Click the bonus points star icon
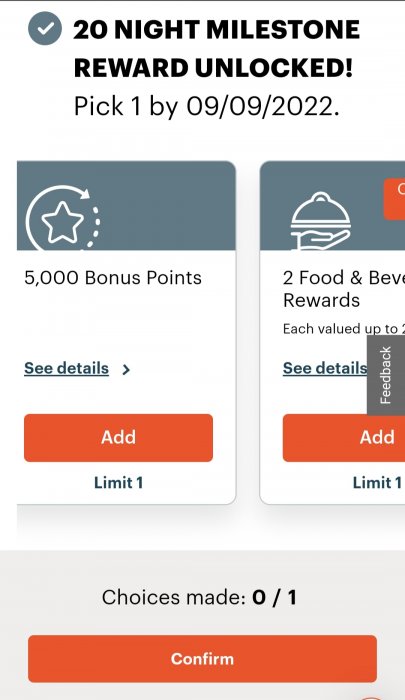 pyautogui.click(x=63, y=219)
